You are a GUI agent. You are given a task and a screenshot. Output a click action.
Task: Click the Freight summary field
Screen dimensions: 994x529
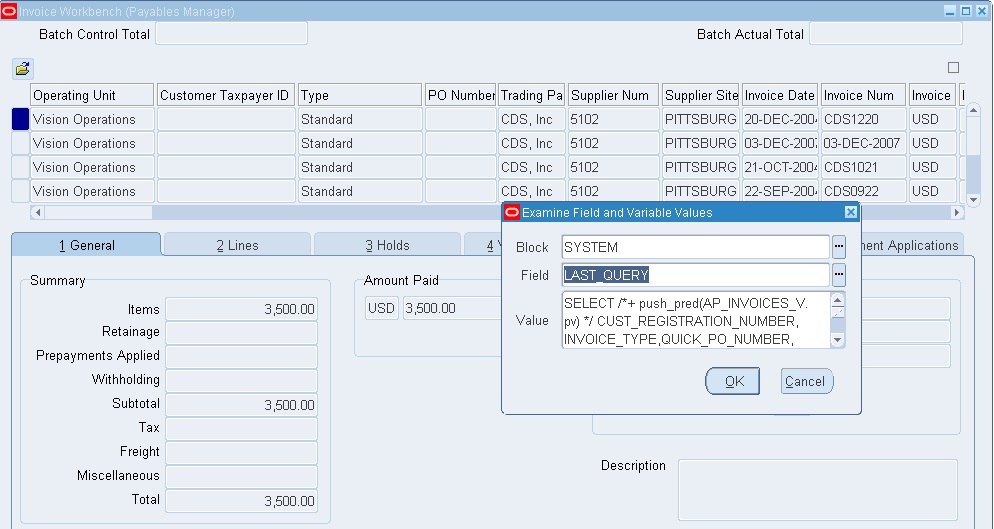[241, 453]
